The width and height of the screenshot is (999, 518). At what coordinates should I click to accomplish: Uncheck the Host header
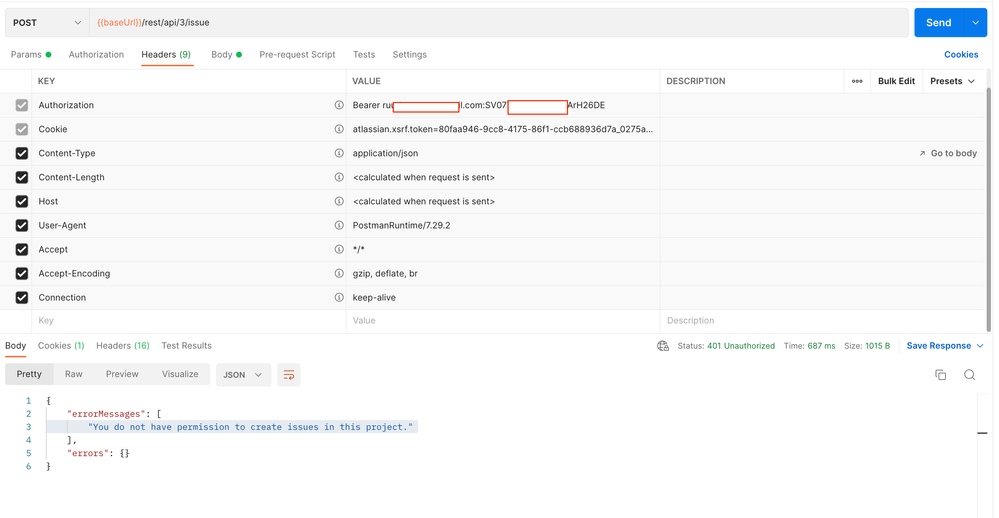pos(22,201)
